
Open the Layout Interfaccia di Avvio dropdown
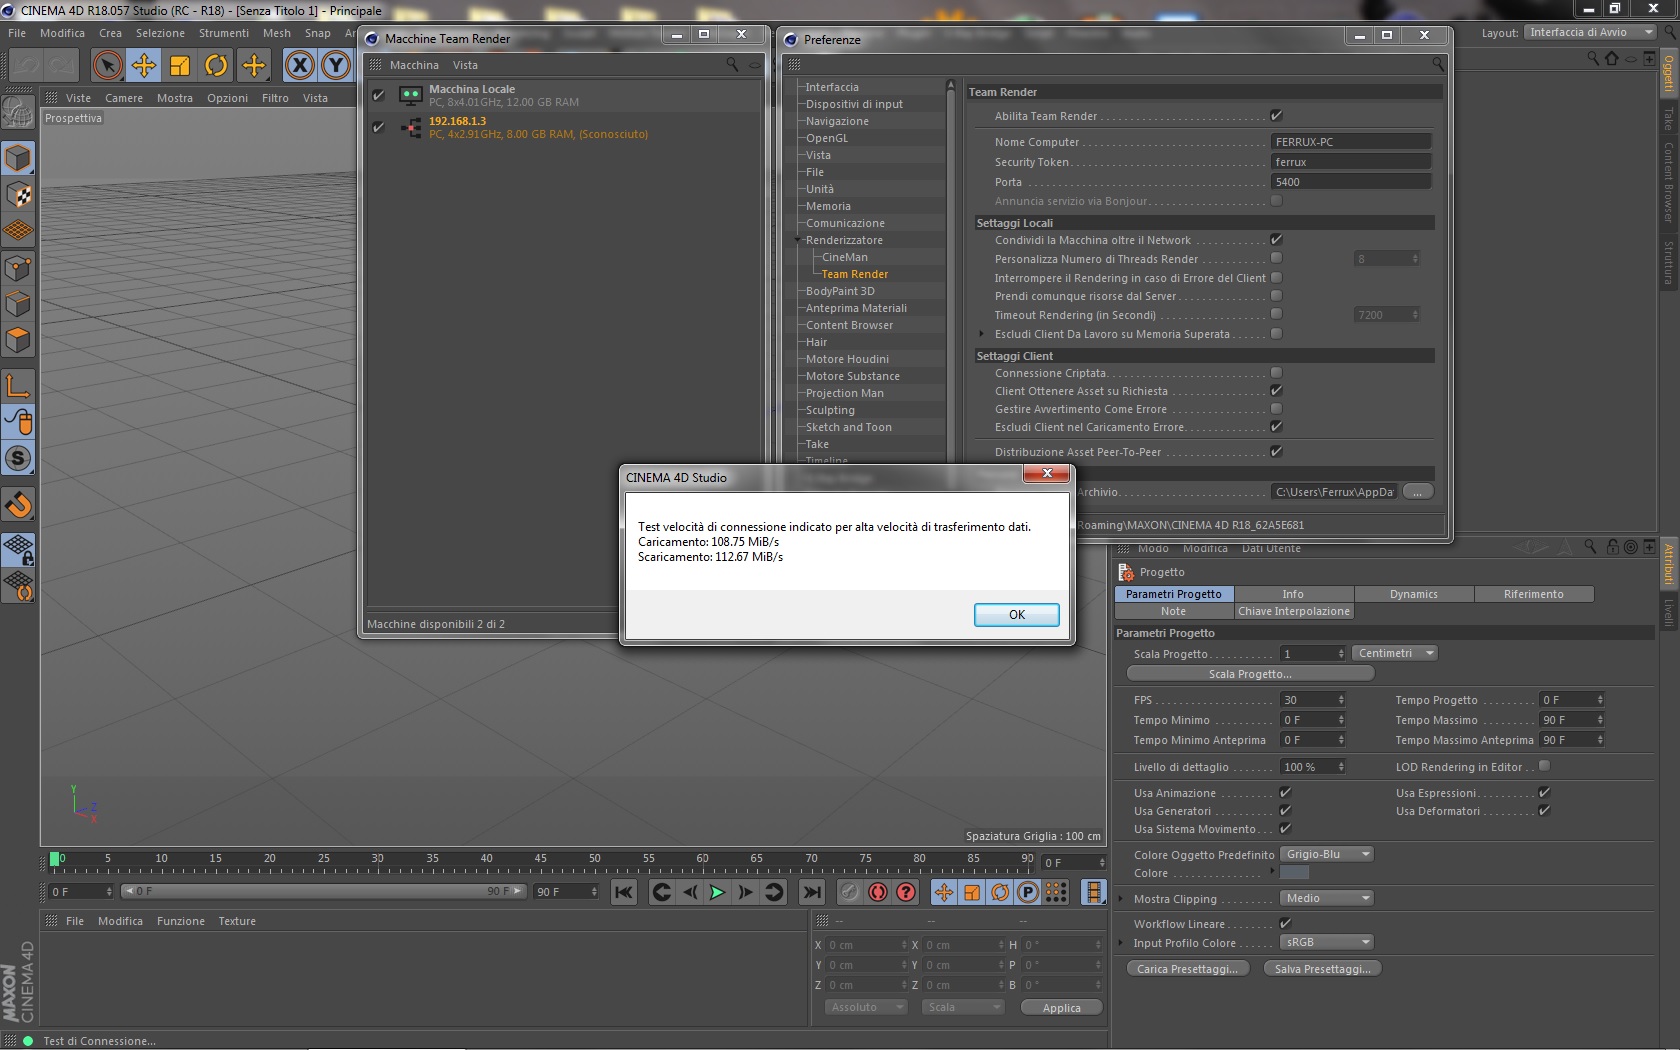coord(1590,32)
